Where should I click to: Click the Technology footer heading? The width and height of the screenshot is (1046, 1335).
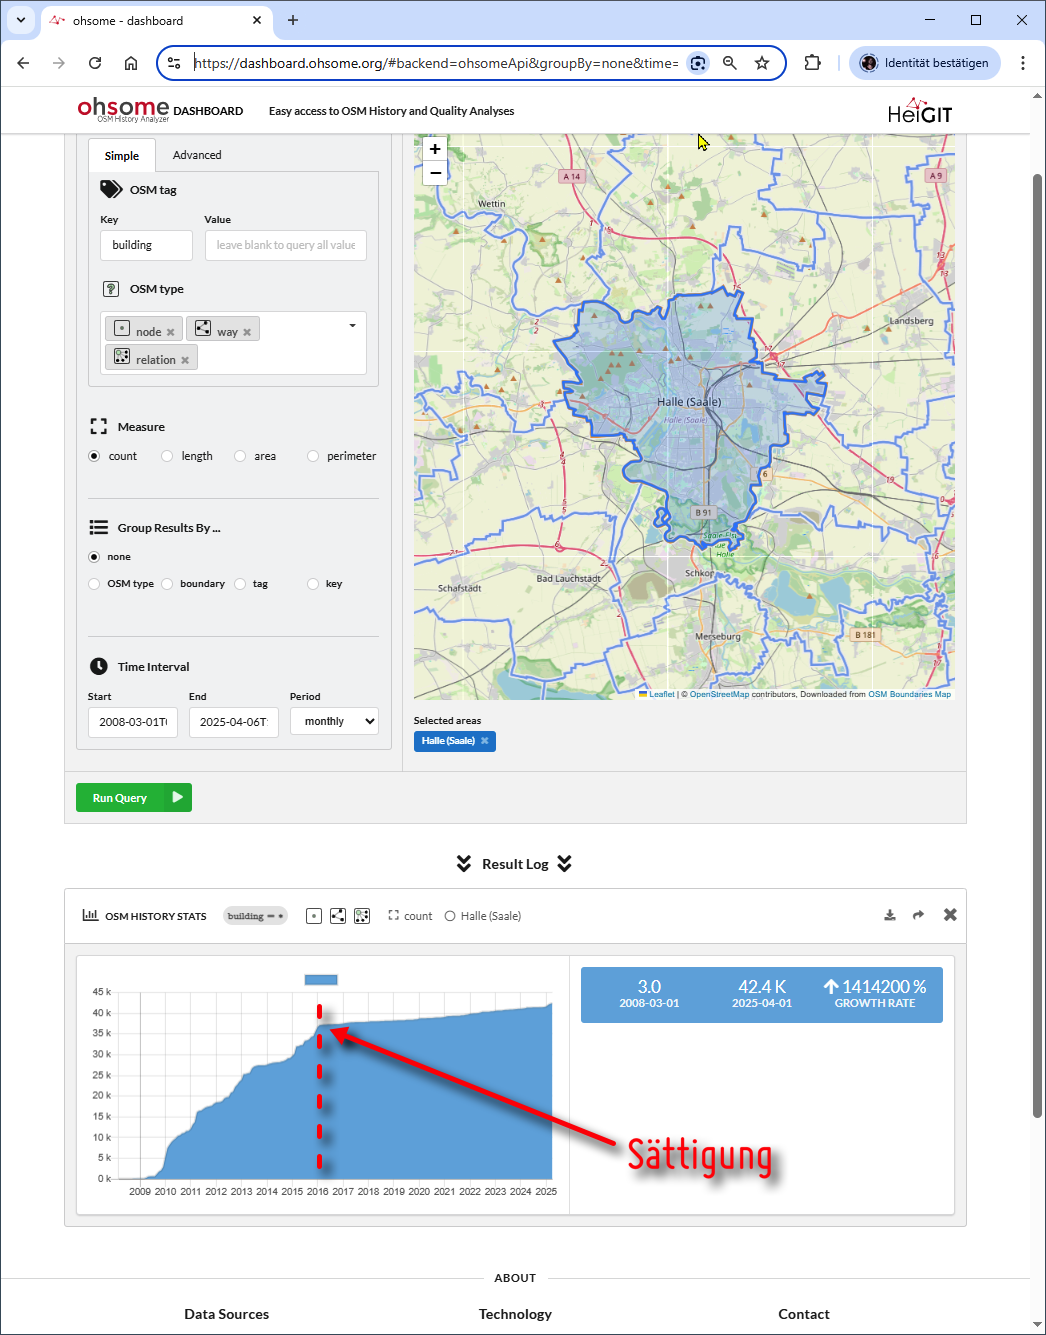pyautogui.click(x=515, y=1314)
